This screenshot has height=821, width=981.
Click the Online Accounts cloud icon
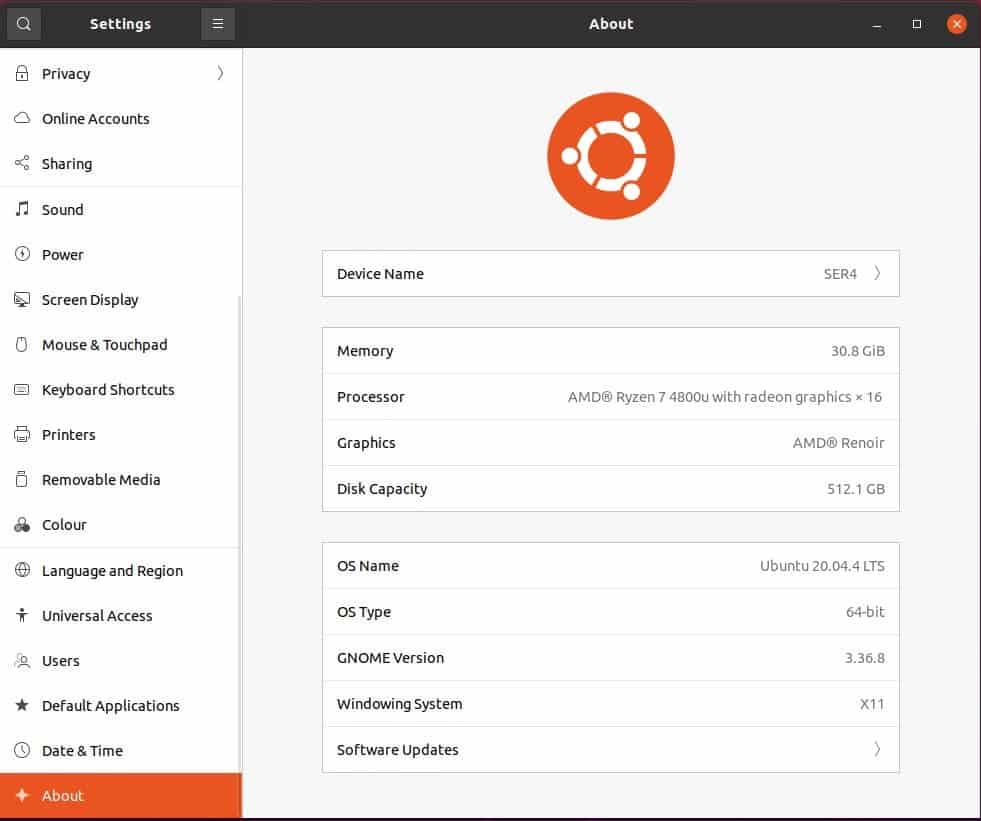(x=22, y=118)
